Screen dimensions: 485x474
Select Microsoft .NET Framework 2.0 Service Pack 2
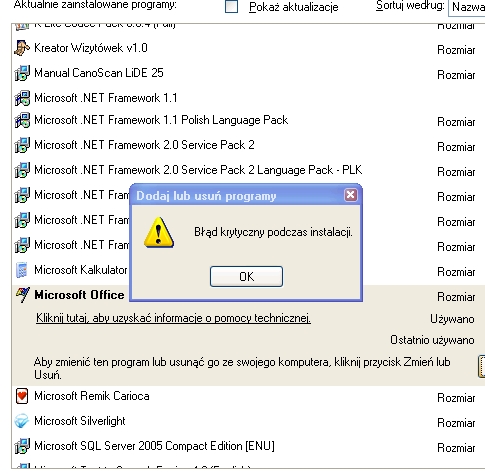[245, 145]
